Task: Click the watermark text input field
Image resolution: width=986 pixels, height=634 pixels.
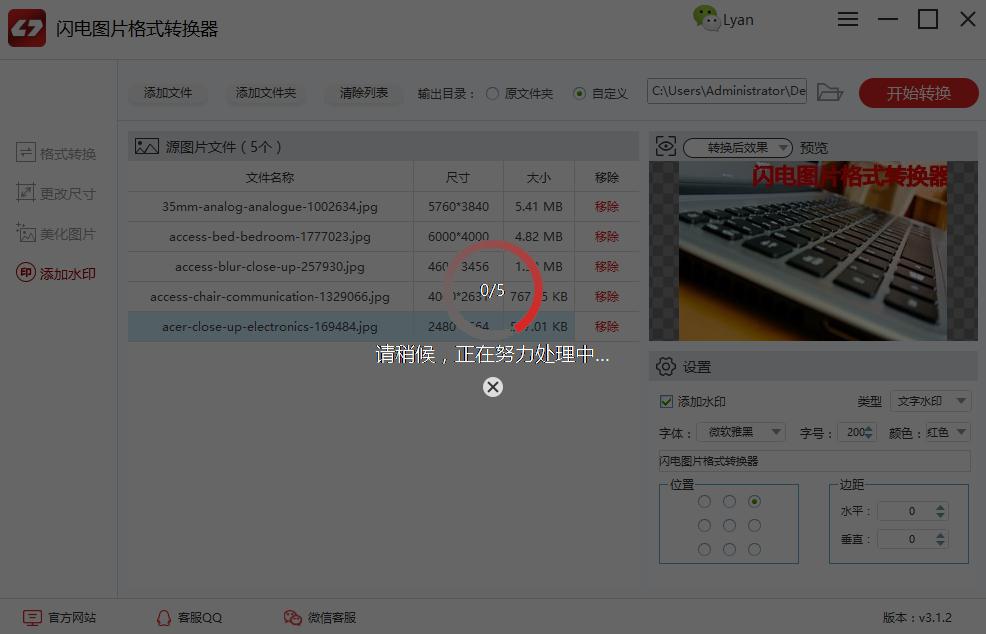Action: pyautogui.click(x=815, y=461)
